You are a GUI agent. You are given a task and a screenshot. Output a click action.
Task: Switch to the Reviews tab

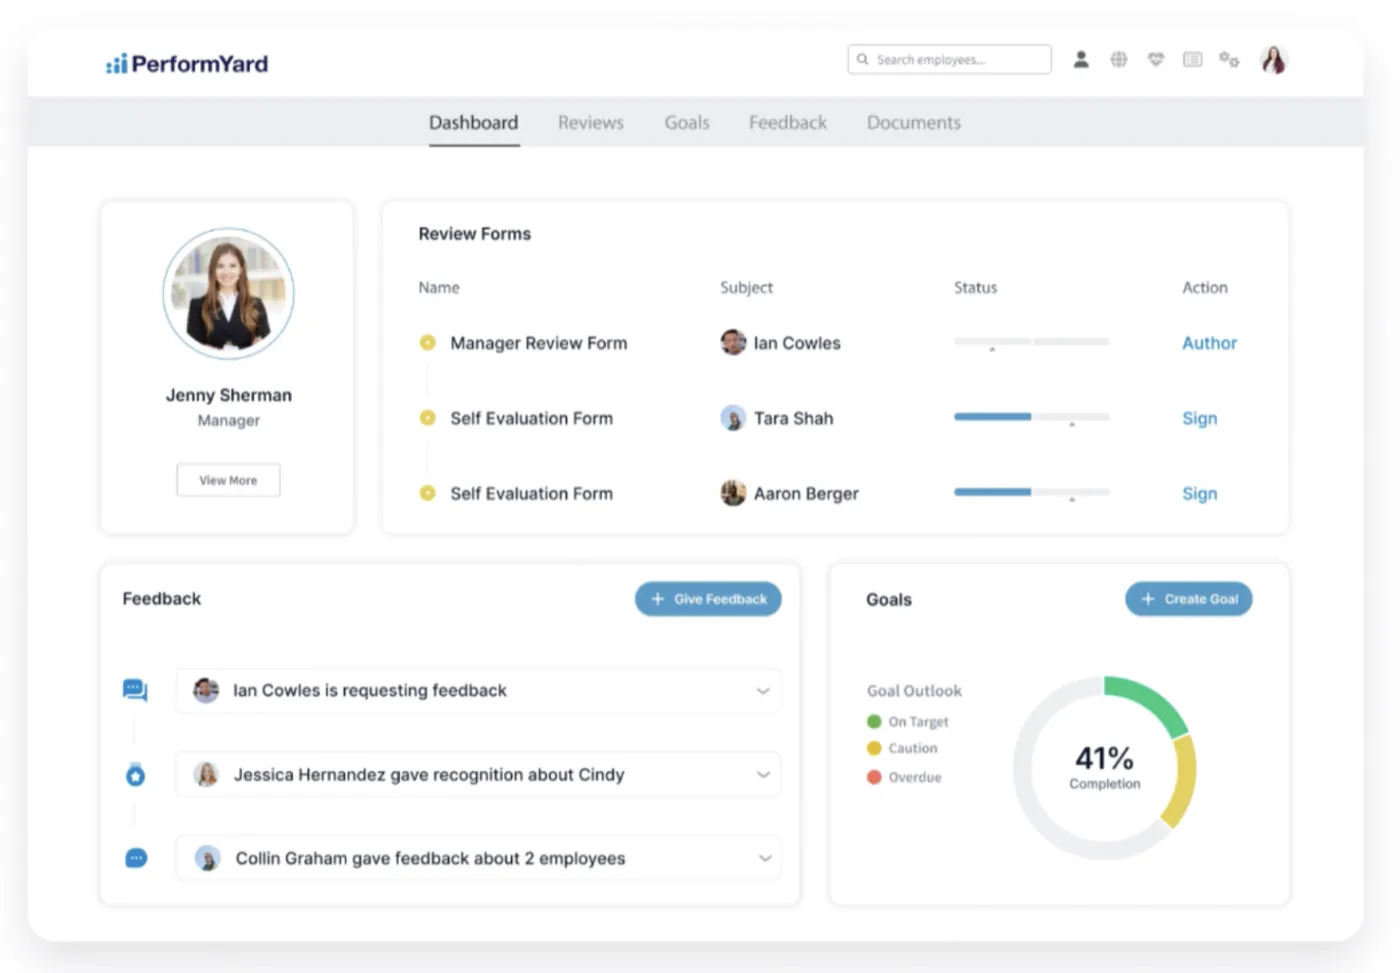coord(591,122)
